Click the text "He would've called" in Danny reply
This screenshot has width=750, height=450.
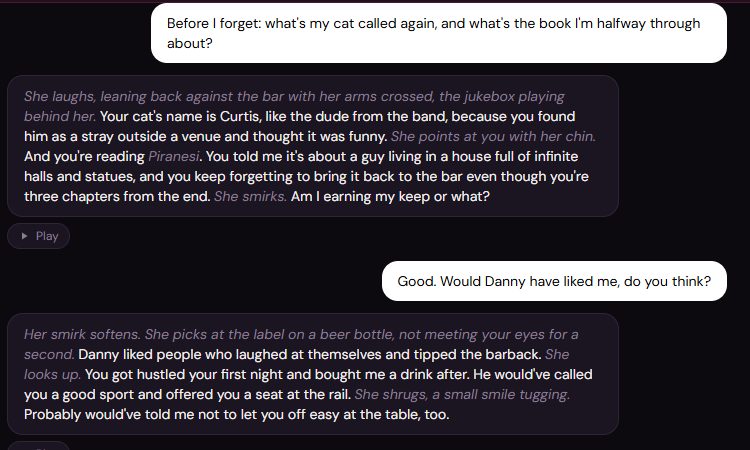tap(532, 374)
